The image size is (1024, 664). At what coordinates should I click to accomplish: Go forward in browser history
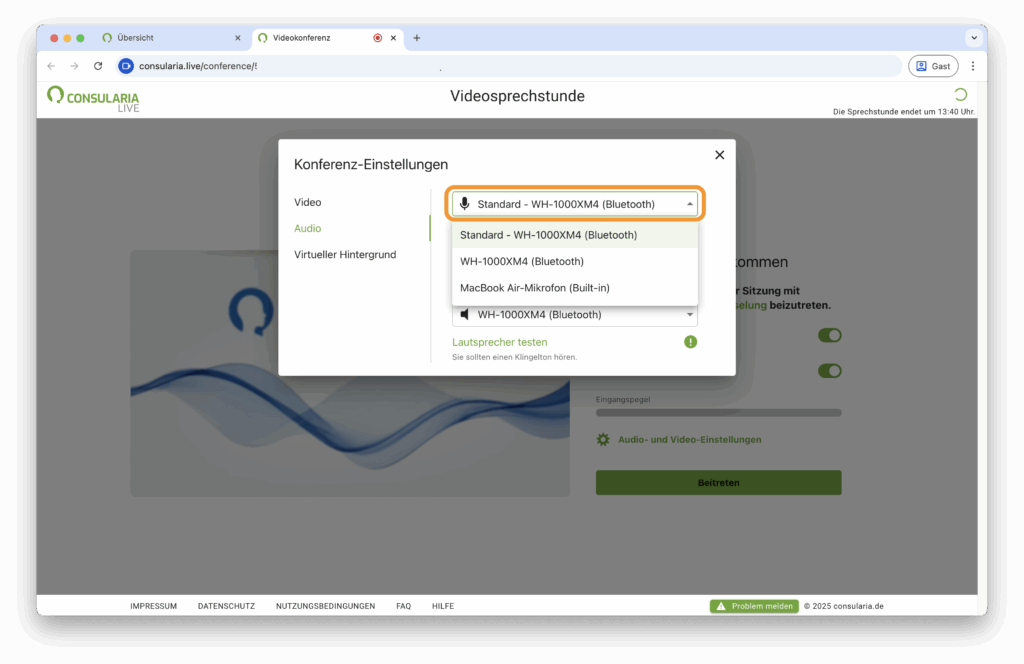click(74, 66)
